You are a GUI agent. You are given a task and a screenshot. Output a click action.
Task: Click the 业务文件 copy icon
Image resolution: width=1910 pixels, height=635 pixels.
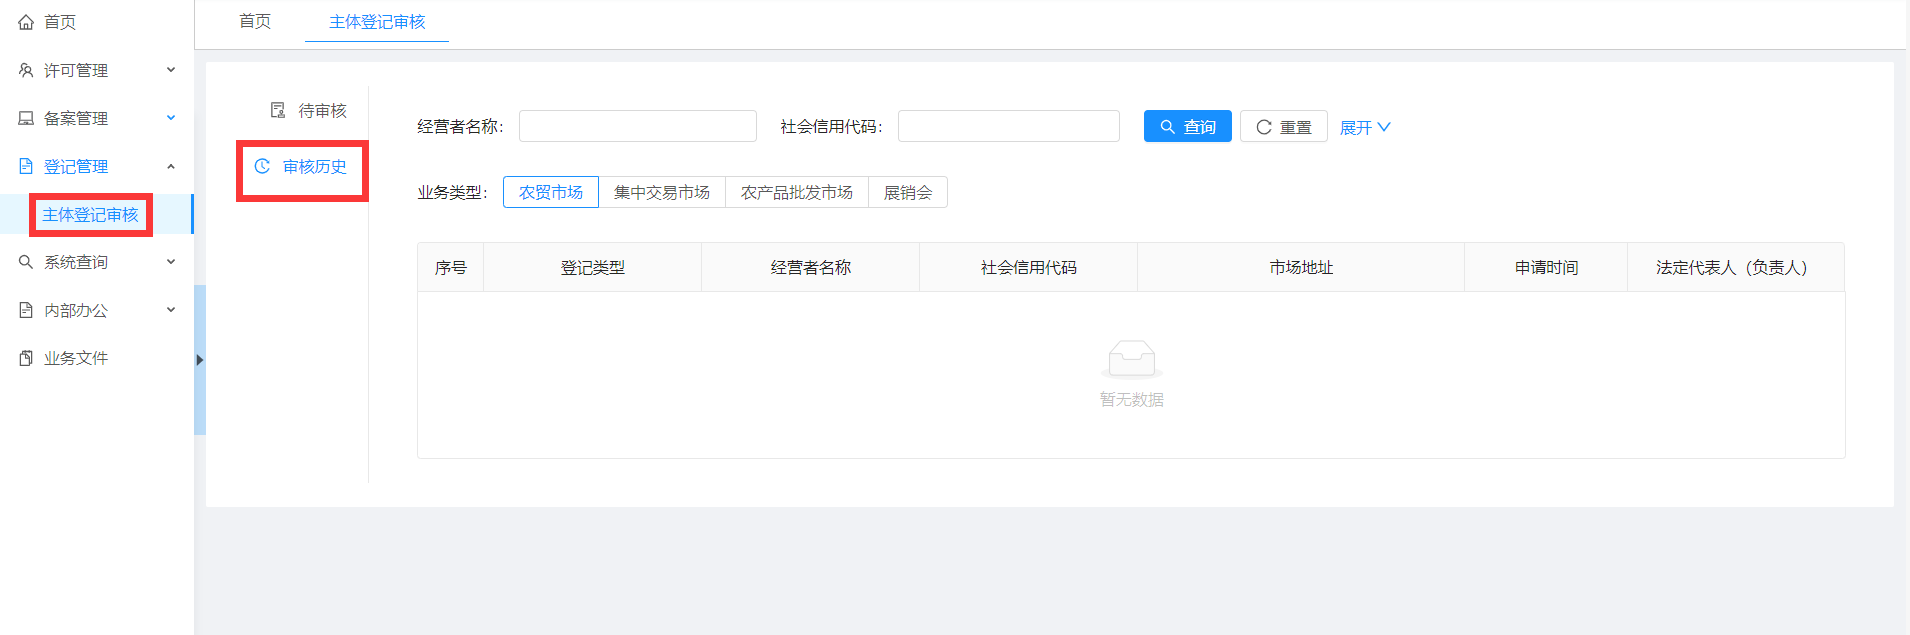[x=26, y=358]
